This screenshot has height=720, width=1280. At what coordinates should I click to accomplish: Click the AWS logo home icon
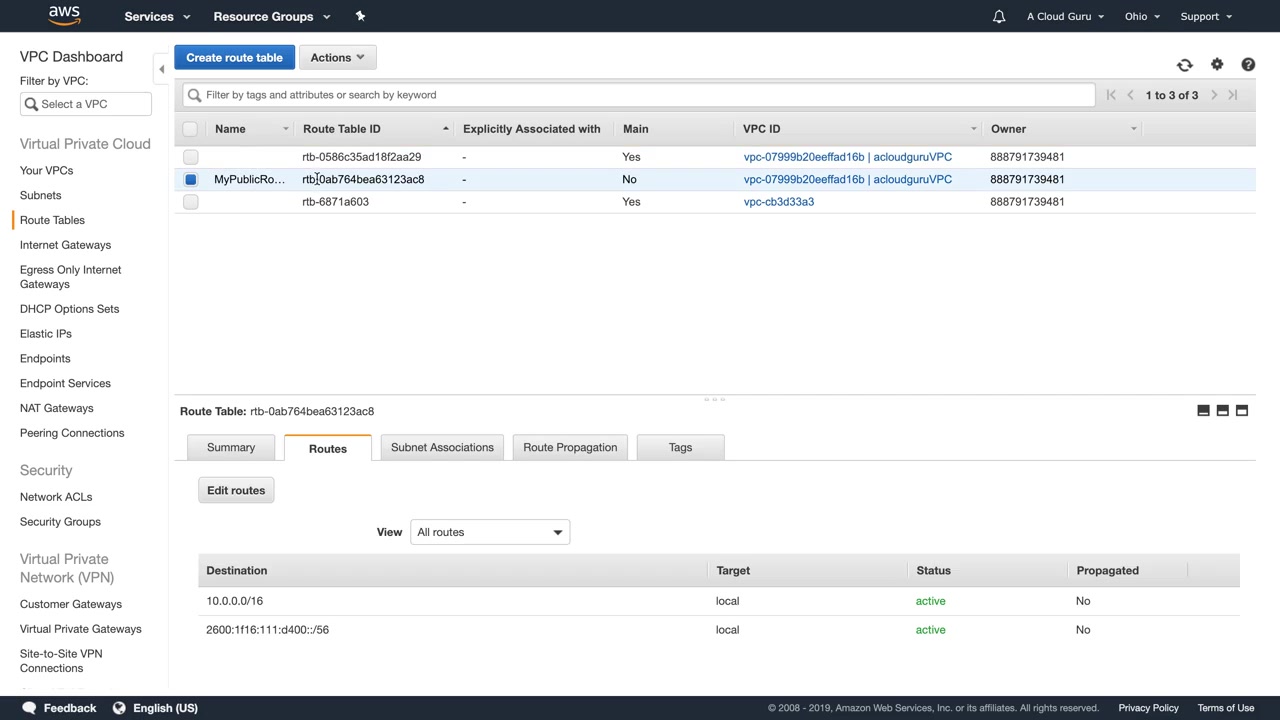(x=64, y=16)
